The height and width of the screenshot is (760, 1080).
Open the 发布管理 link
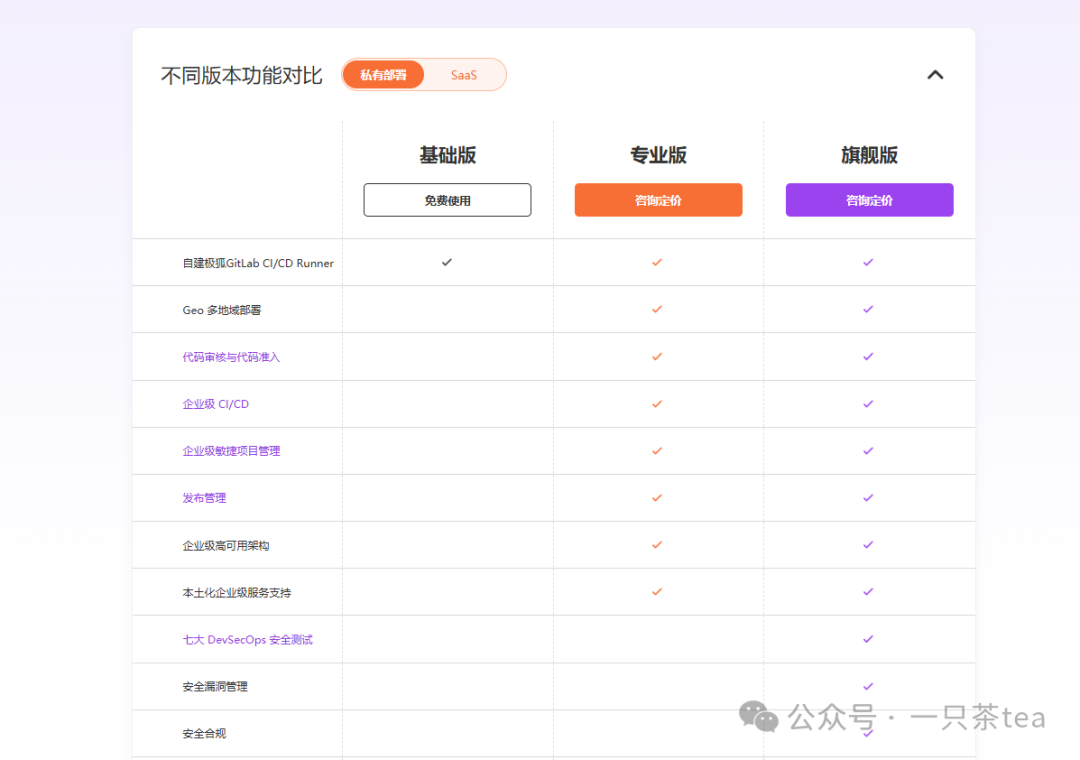[204, 497]
